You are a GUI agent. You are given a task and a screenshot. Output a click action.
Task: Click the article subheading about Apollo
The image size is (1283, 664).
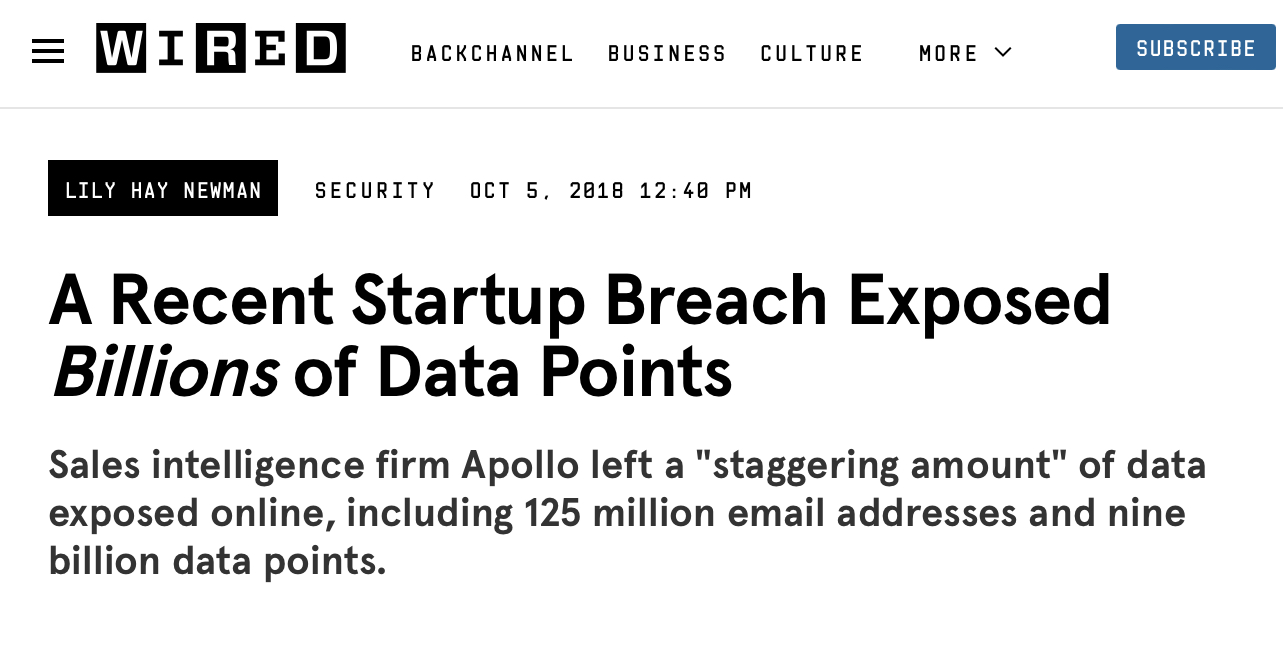pos(627,513)
